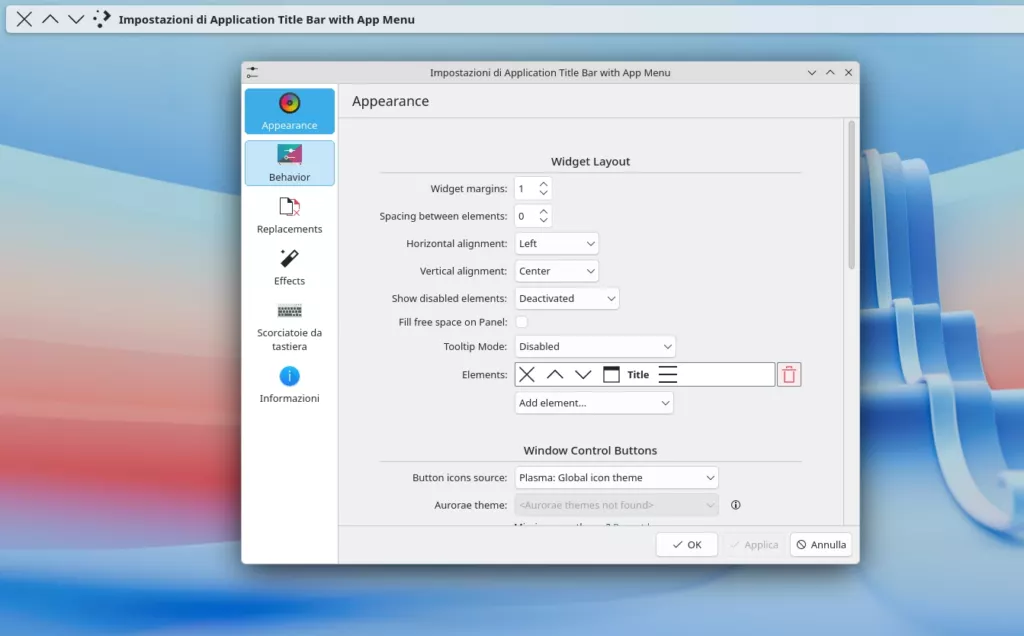Decrease Spacing between elements value
1024x636 pixels.
tap(543, 221)
